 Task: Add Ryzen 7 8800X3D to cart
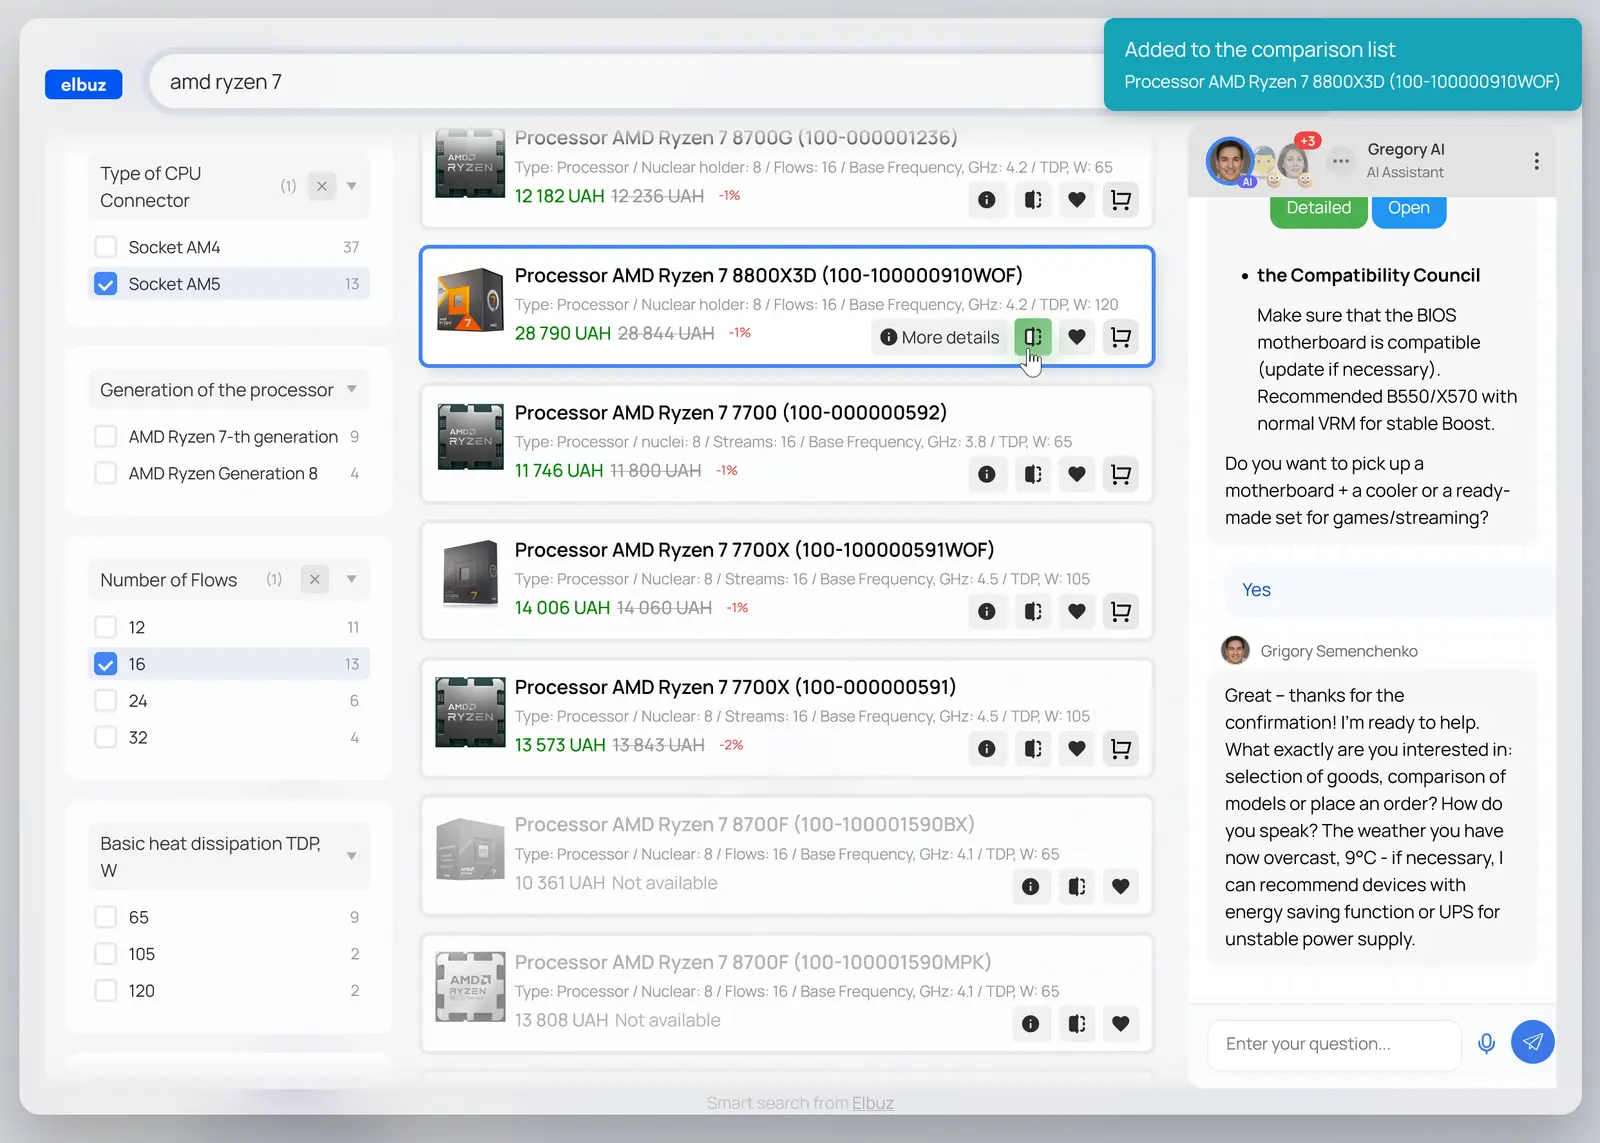click(1121, 337)
